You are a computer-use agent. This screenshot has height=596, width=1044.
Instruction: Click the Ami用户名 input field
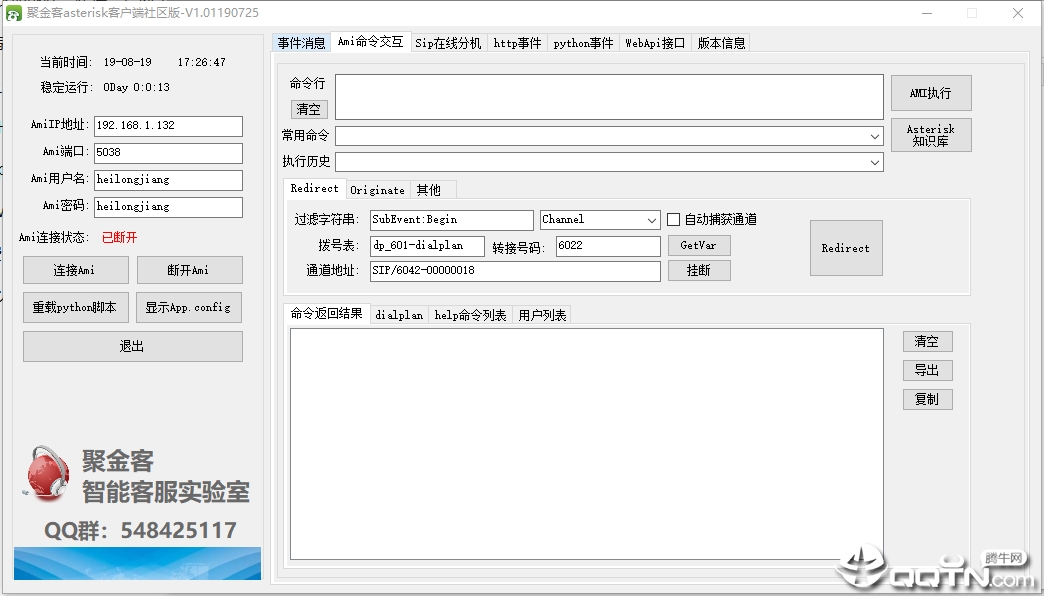click(x=168, y=180)
